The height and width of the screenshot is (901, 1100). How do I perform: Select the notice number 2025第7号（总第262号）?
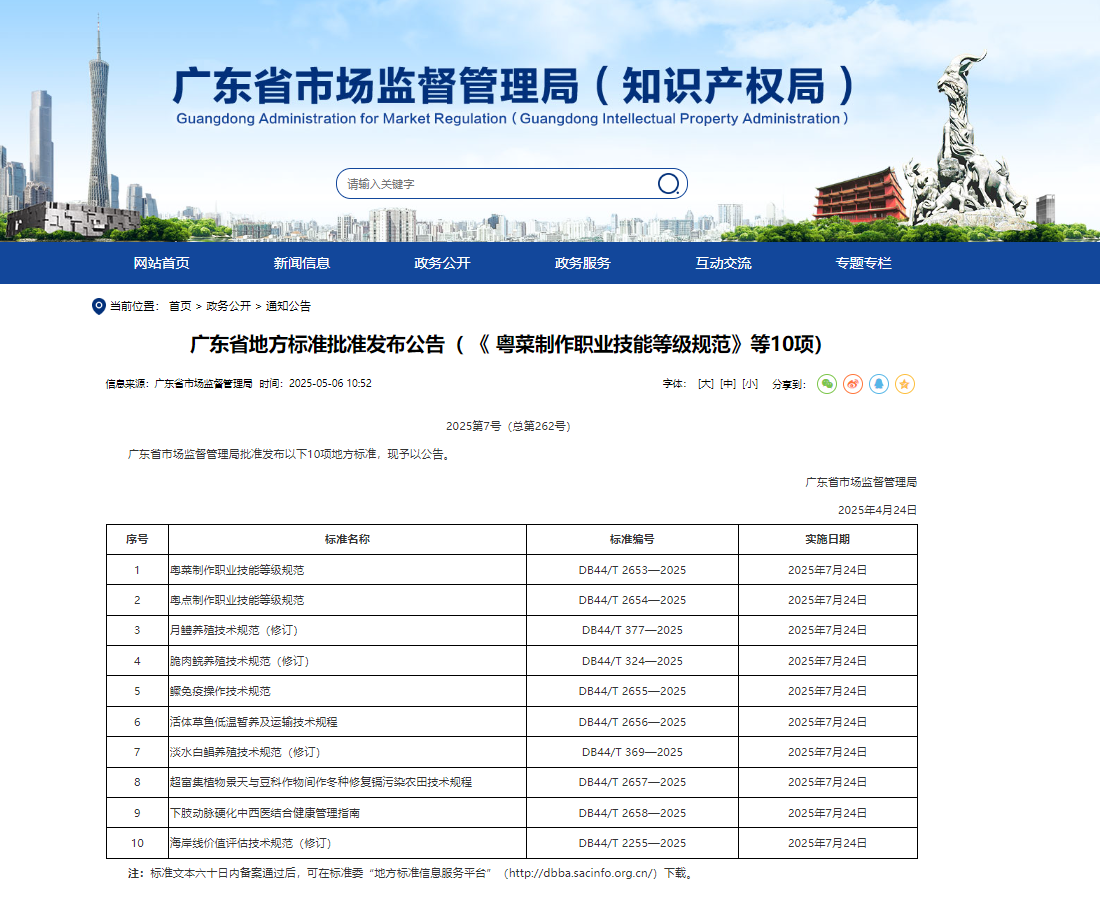point(509,426)
